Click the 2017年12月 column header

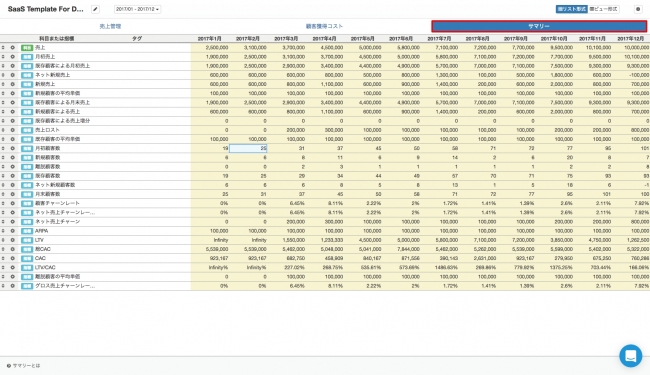(x=631, y=39)
